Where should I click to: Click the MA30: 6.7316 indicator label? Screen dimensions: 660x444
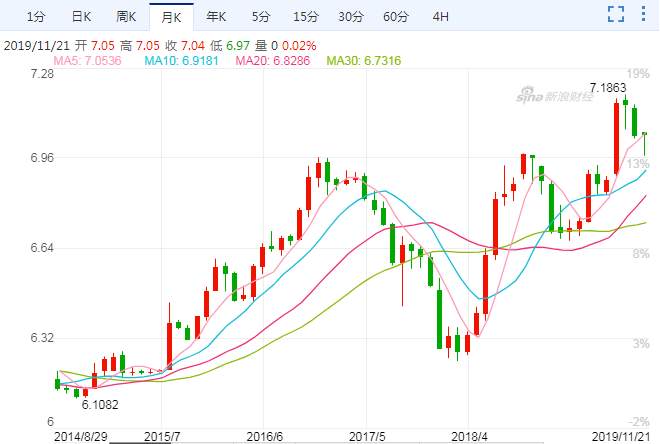(364, 61)
